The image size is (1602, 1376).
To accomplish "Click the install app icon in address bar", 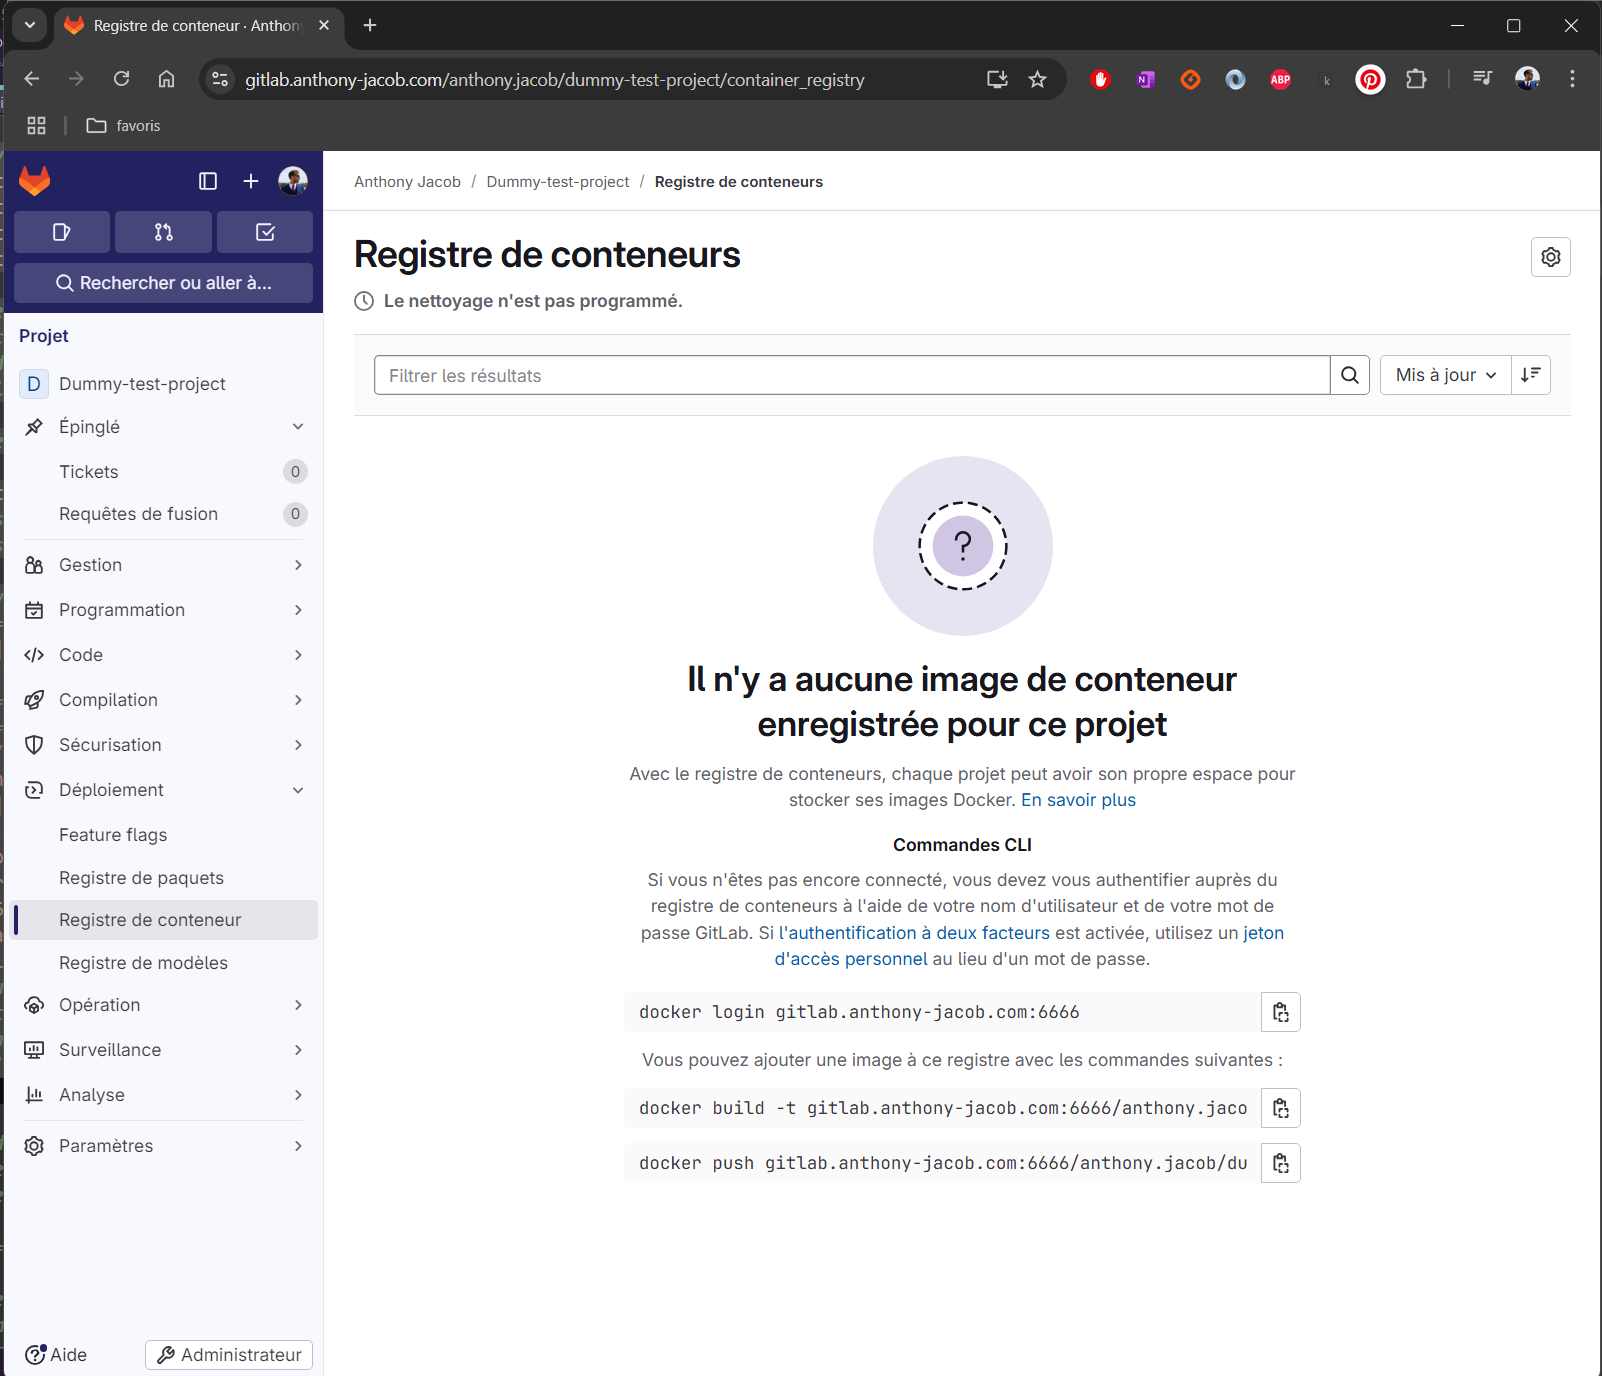I will point(997,79).
